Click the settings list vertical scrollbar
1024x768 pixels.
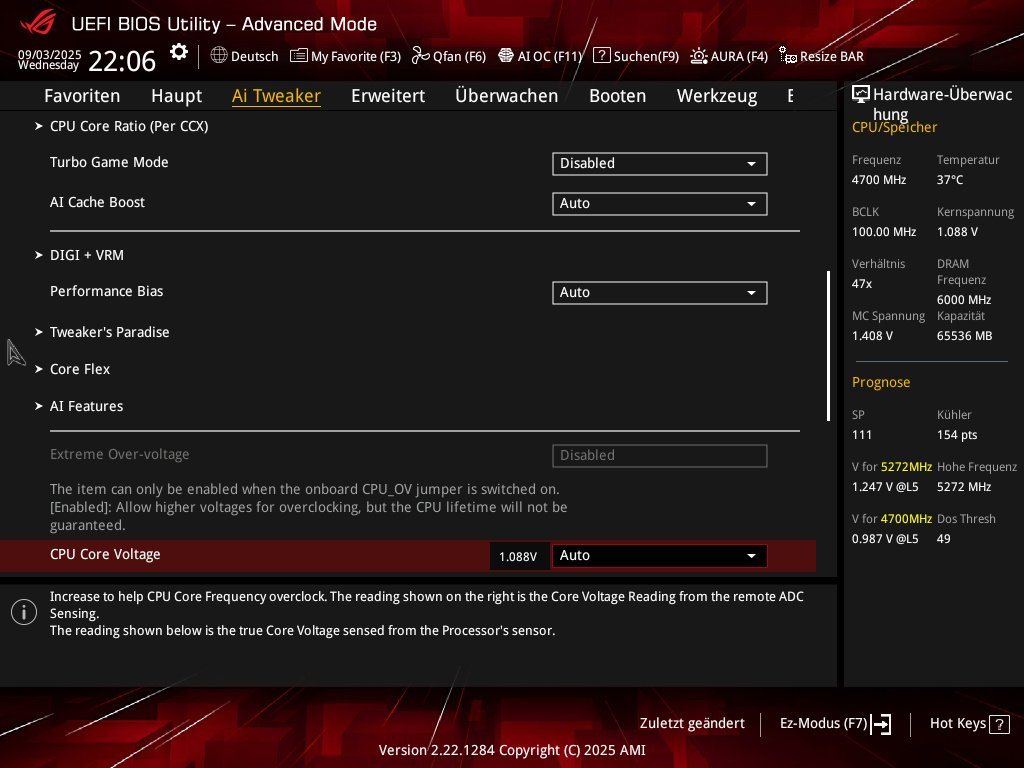(828, 346)
